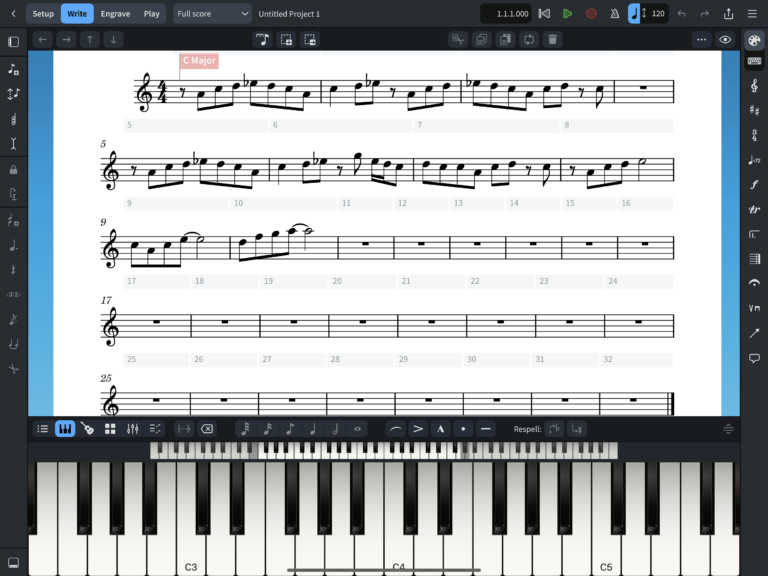
Task: Click the tempo value 120
Action: click(658, 14)
